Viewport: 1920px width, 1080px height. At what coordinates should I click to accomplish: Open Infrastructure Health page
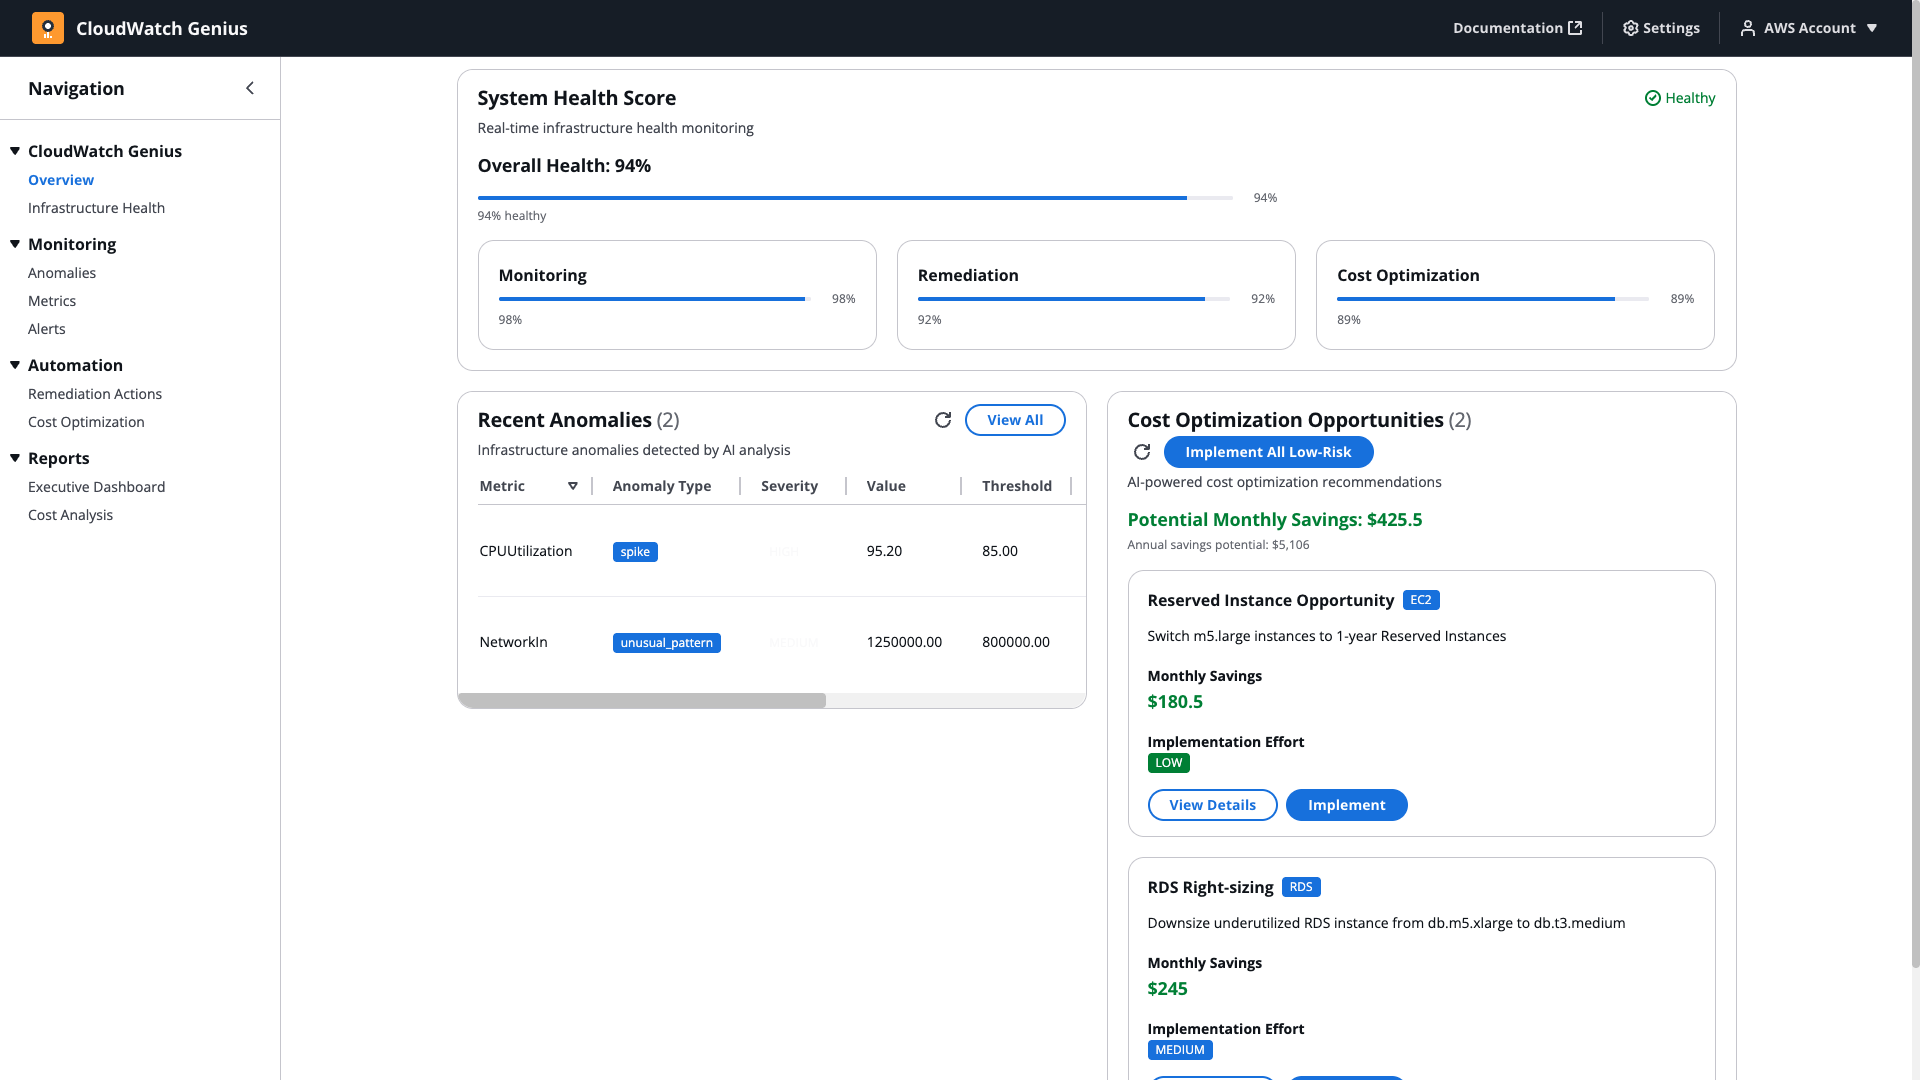click(96, 208)
